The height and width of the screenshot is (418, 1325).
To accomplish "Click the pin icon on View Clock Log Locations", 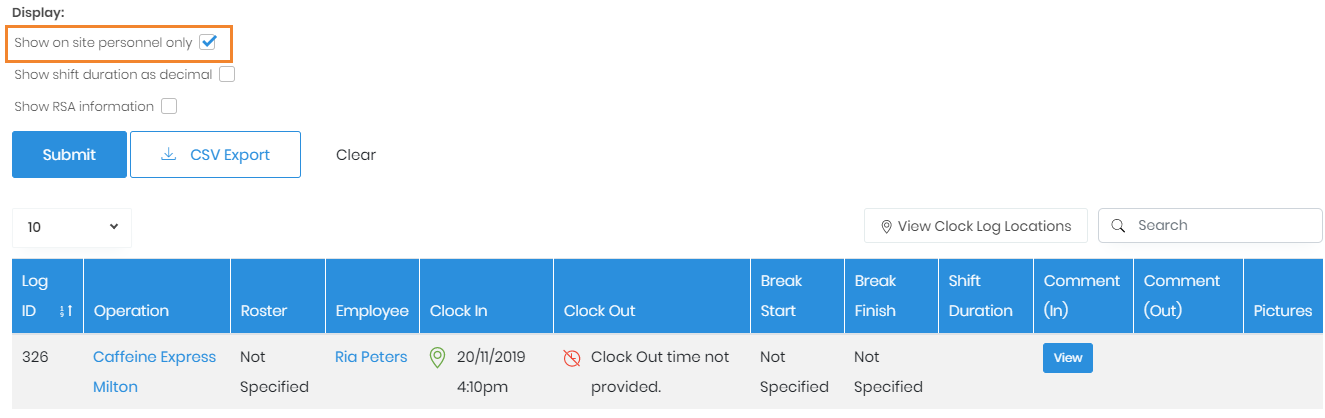I will click(886, 227).
